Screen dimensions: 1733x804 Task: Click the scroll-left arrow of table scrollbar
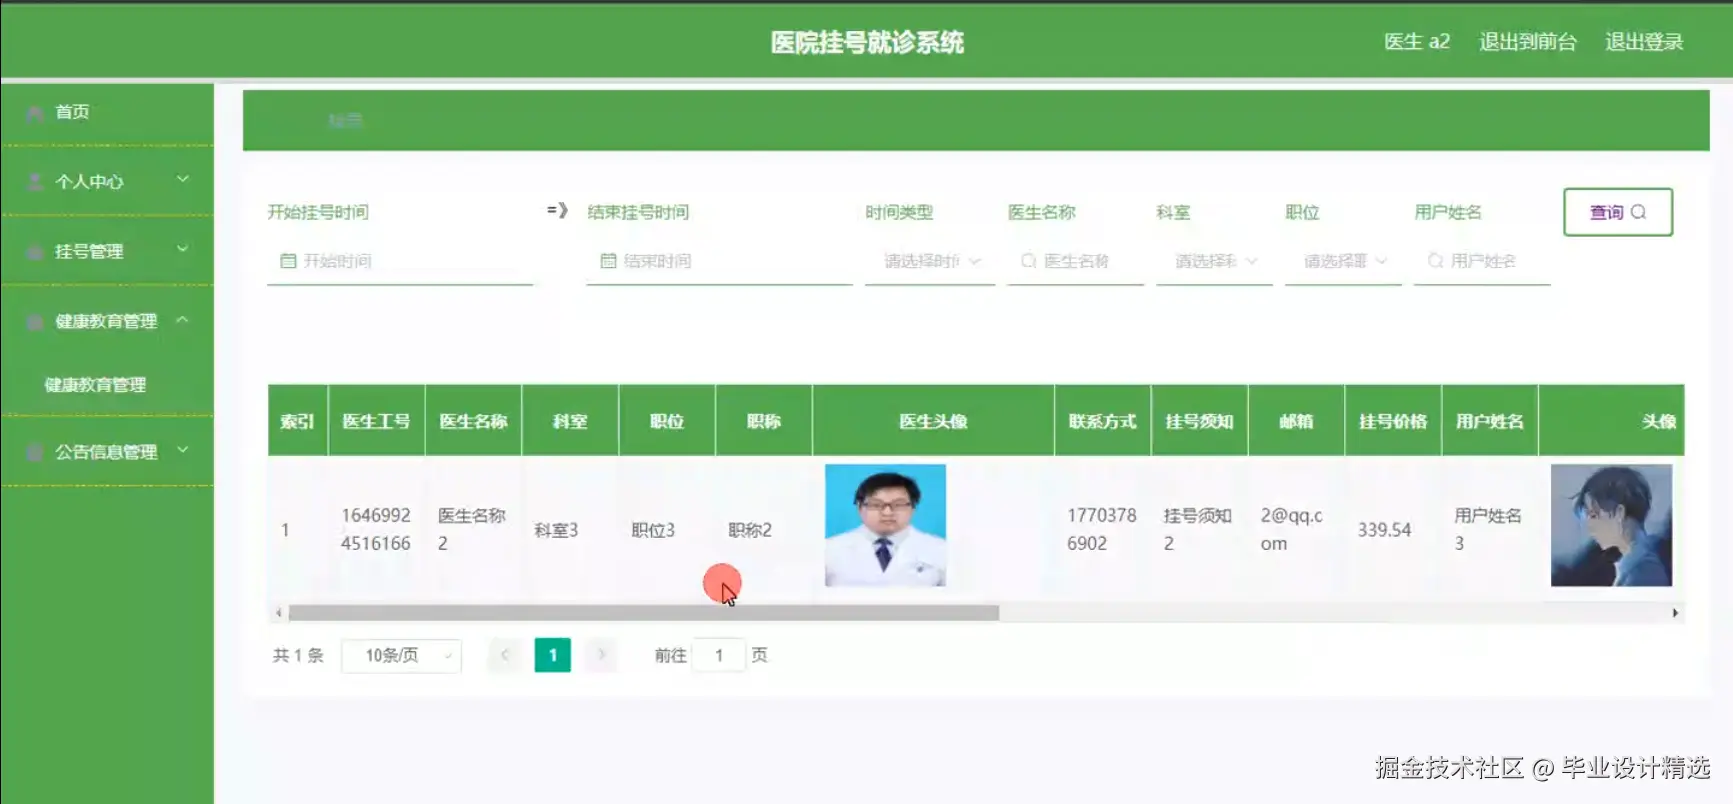pos(278,613)
